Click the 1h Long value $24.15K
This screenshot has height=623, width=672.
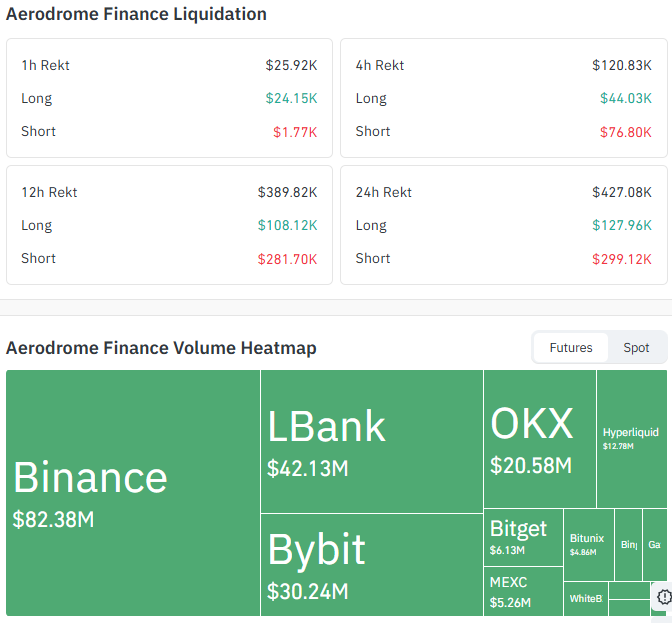coord(291,98)
